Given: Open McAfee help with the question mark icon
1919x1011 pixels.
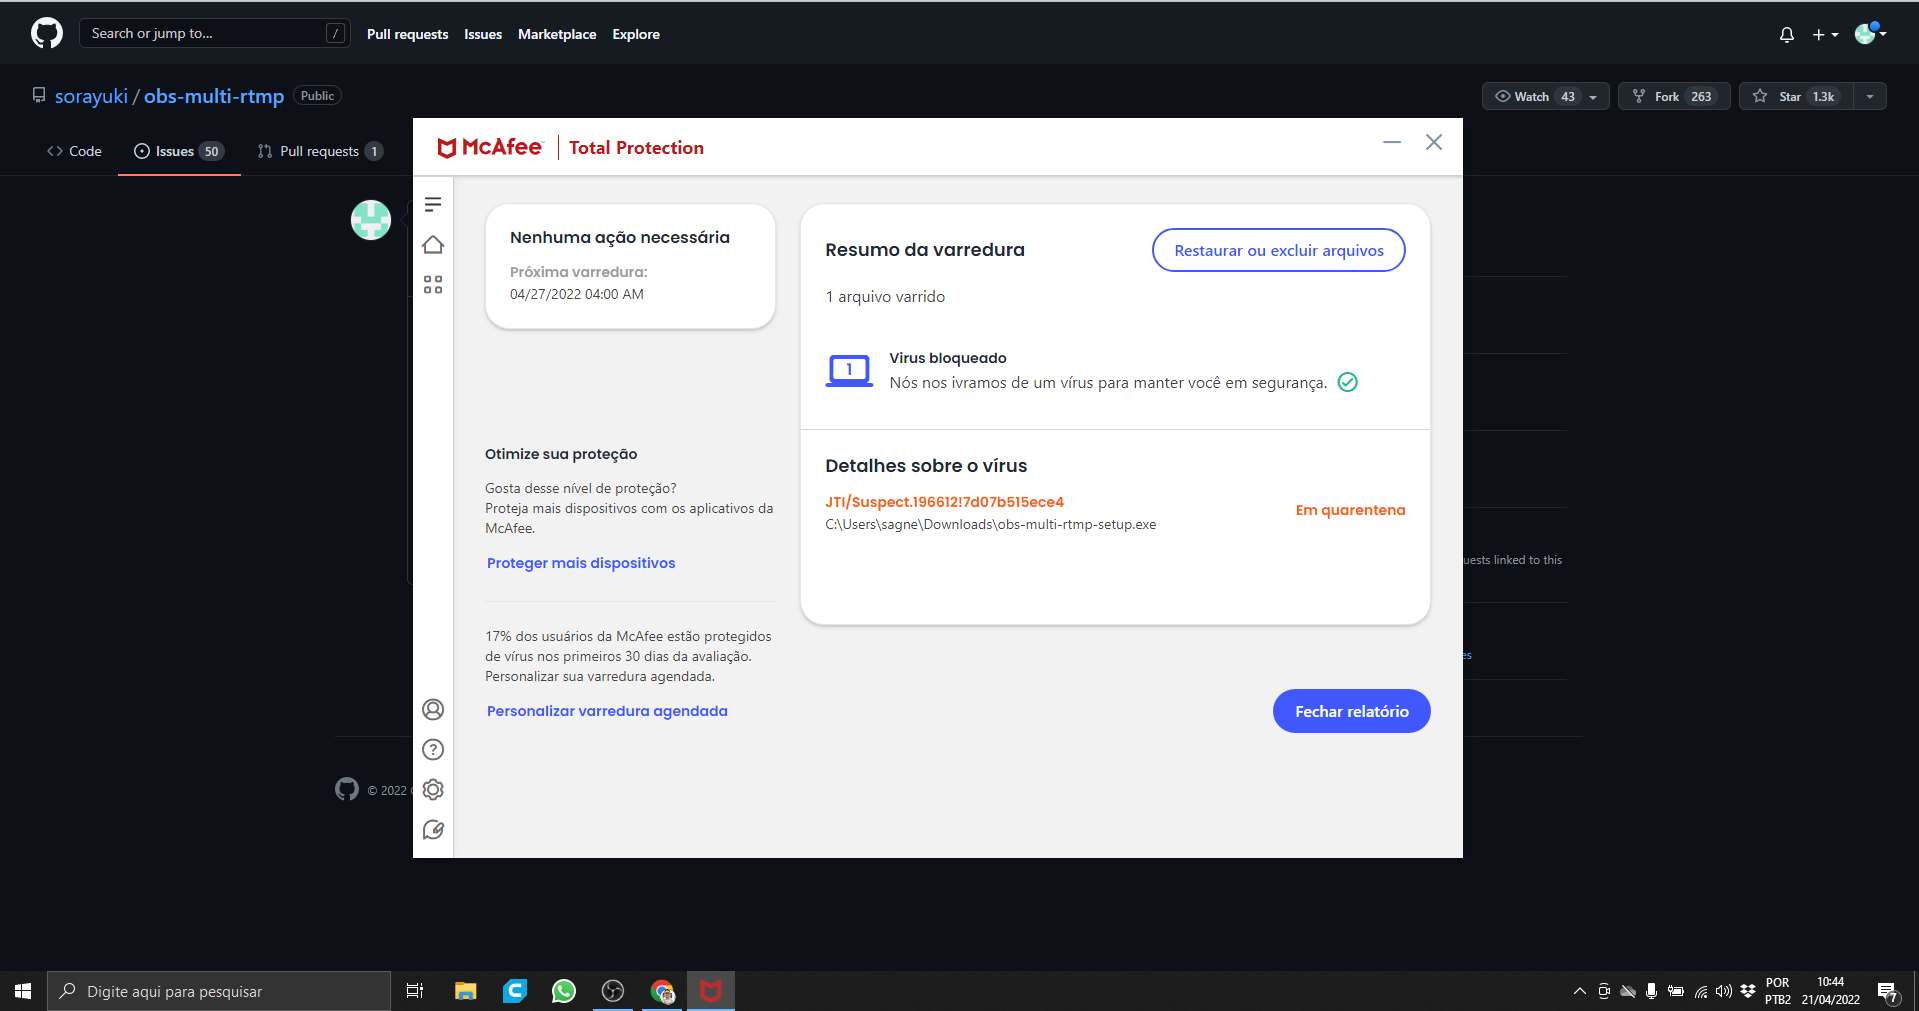Looking at the screenshot, I should pos(433,749).
